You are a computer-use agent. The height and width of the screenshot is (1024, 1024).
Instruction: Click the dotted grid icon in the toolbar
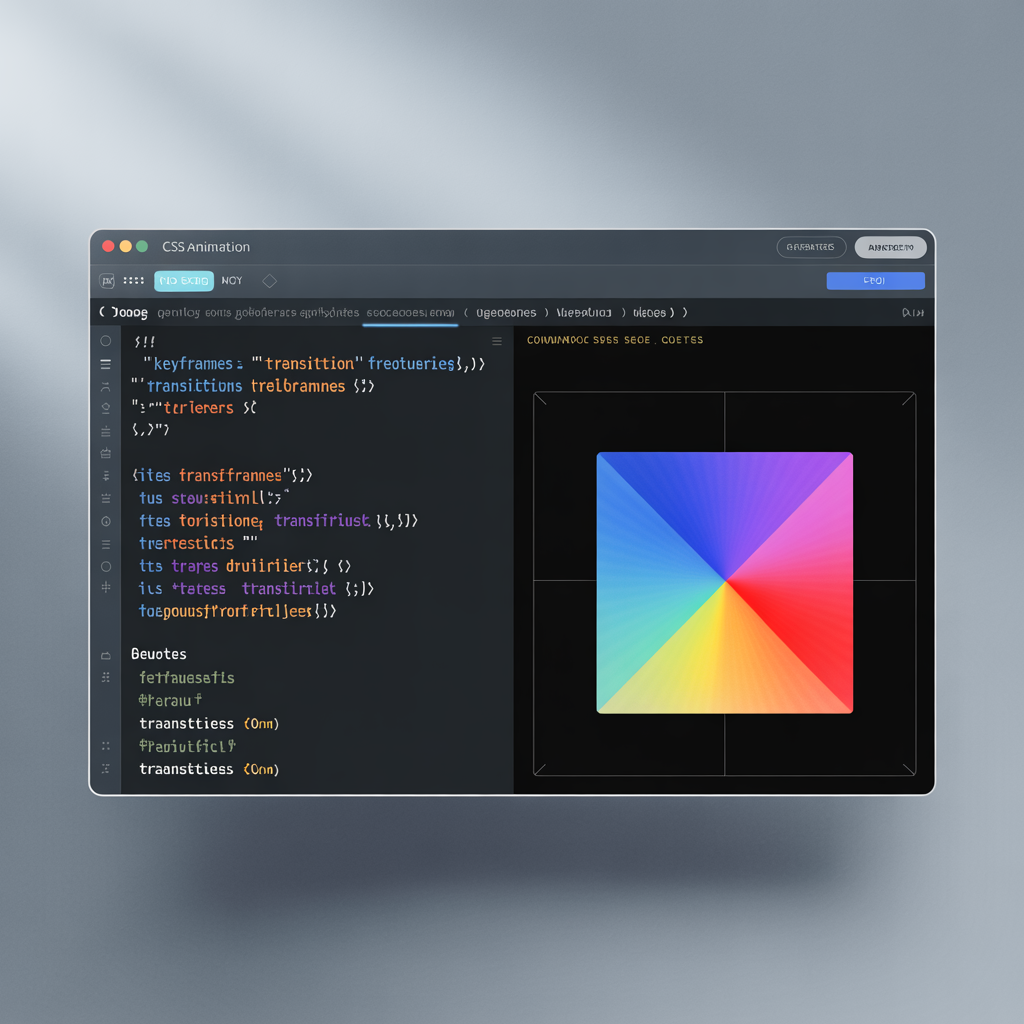[x=134, y=281]
